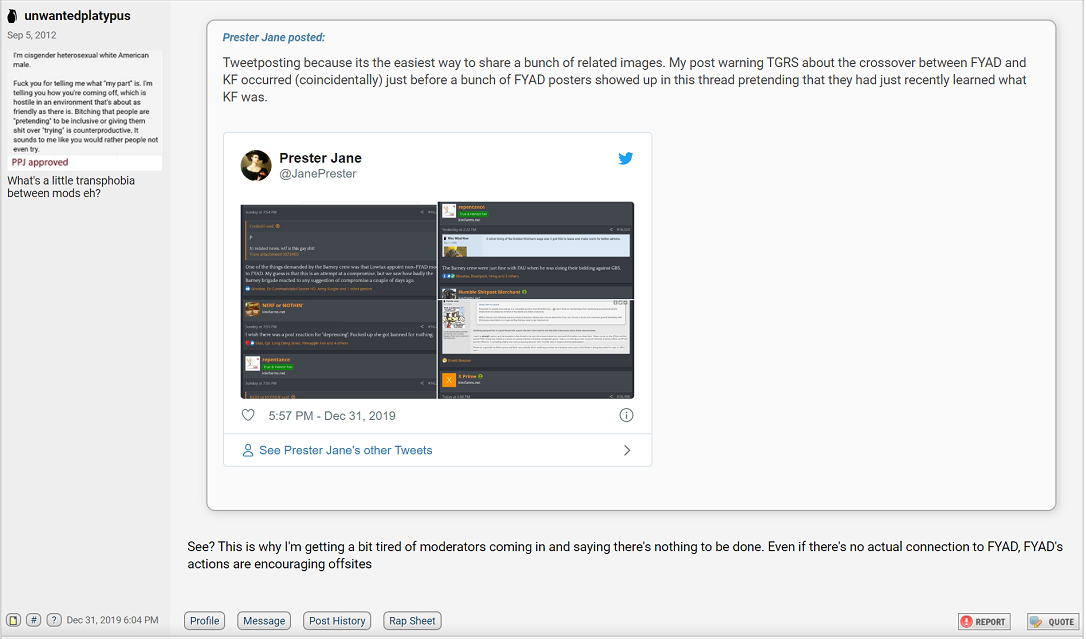Image resolution: width=1086 pixels, height=639 pixels.
Task: Click the page icon beside the # link
Action: 13,620
